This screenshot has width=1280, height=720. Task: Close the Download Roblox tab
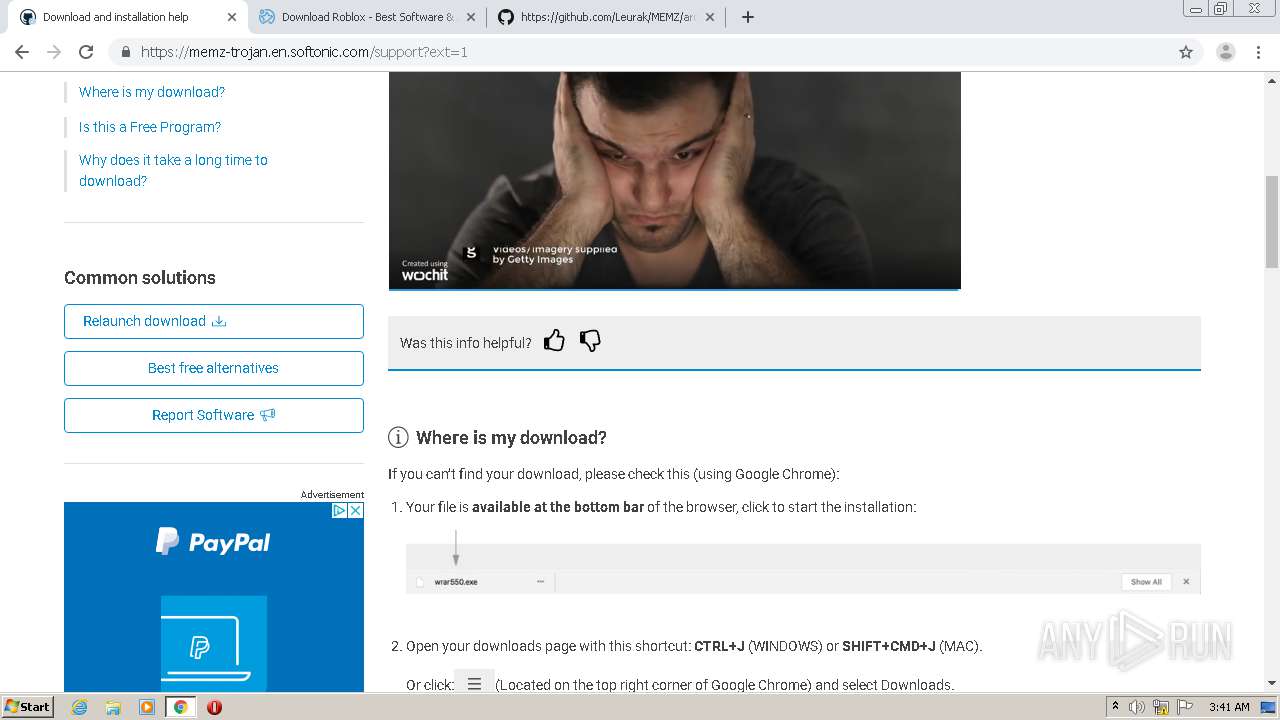(471, 17)
